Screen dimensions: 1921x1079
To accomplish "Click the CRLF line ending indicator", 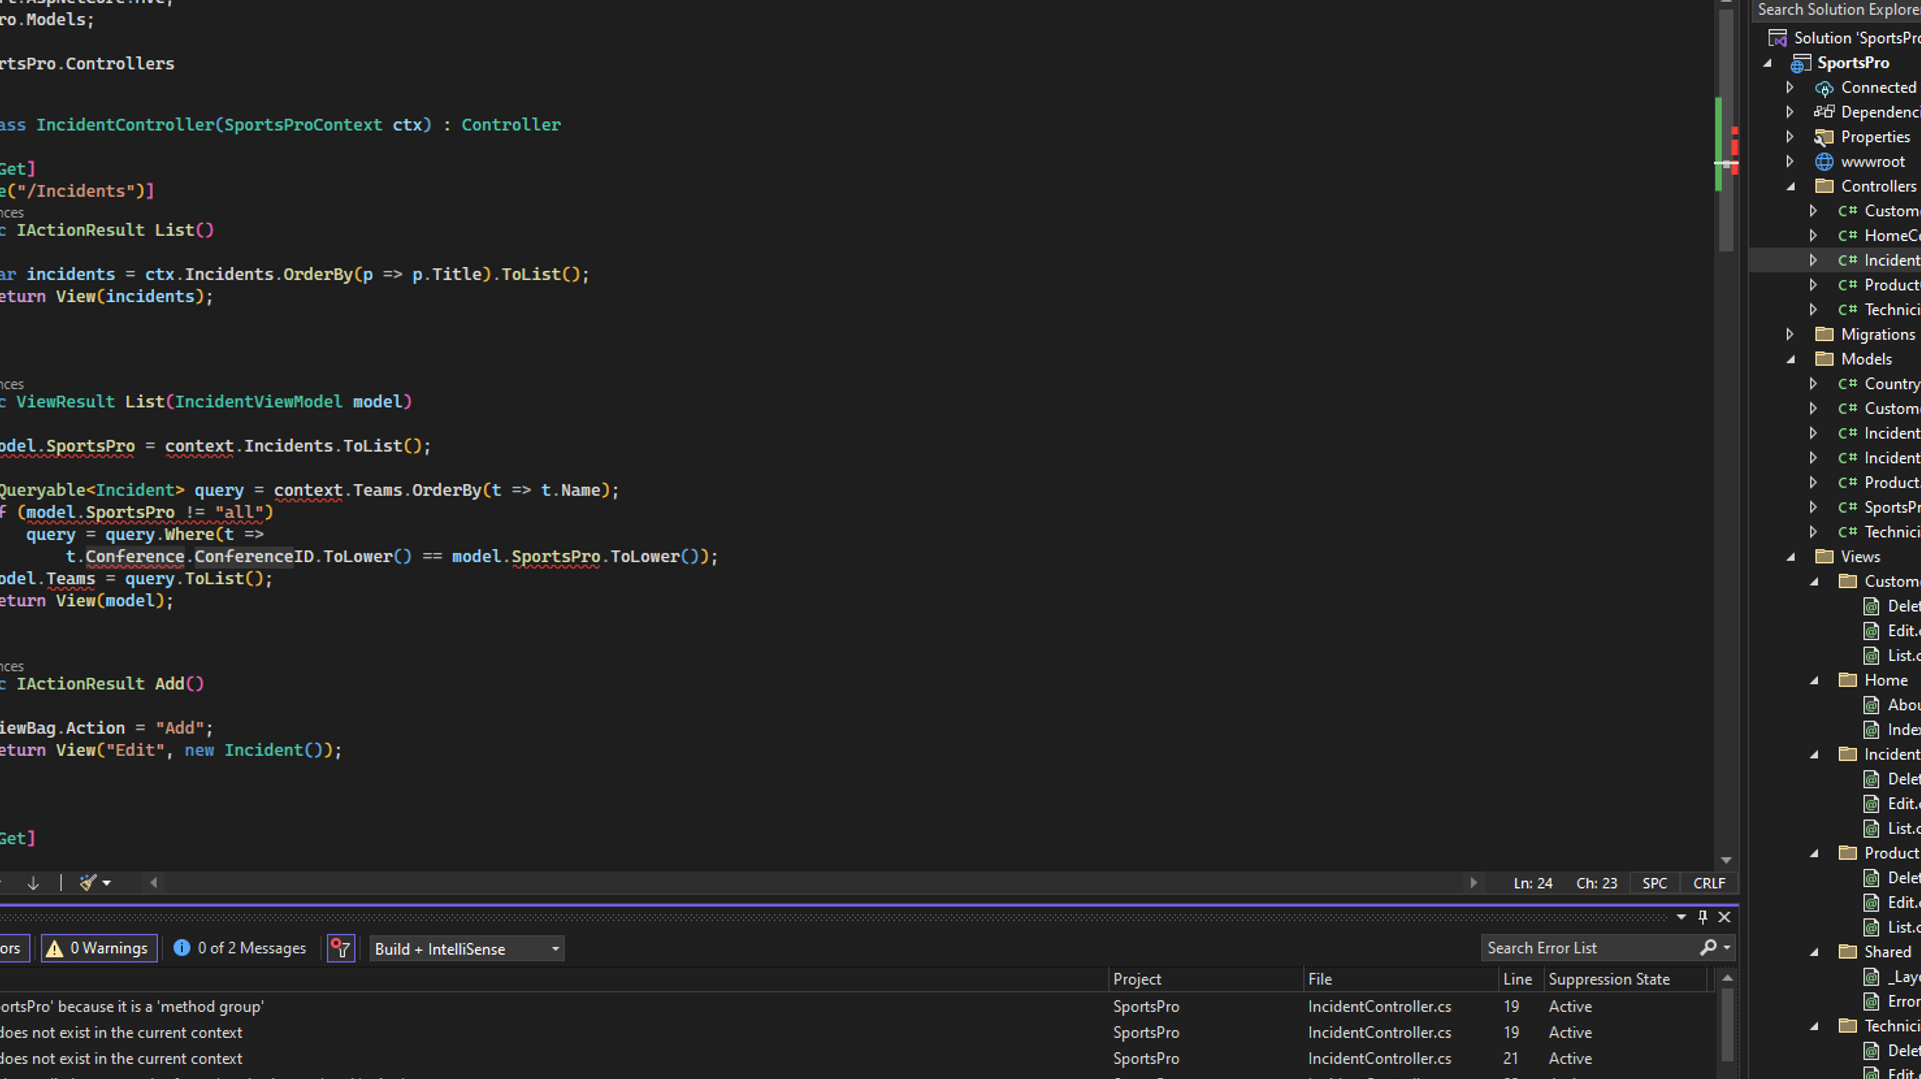I will pyautogui.click(x=1709, y=883).
